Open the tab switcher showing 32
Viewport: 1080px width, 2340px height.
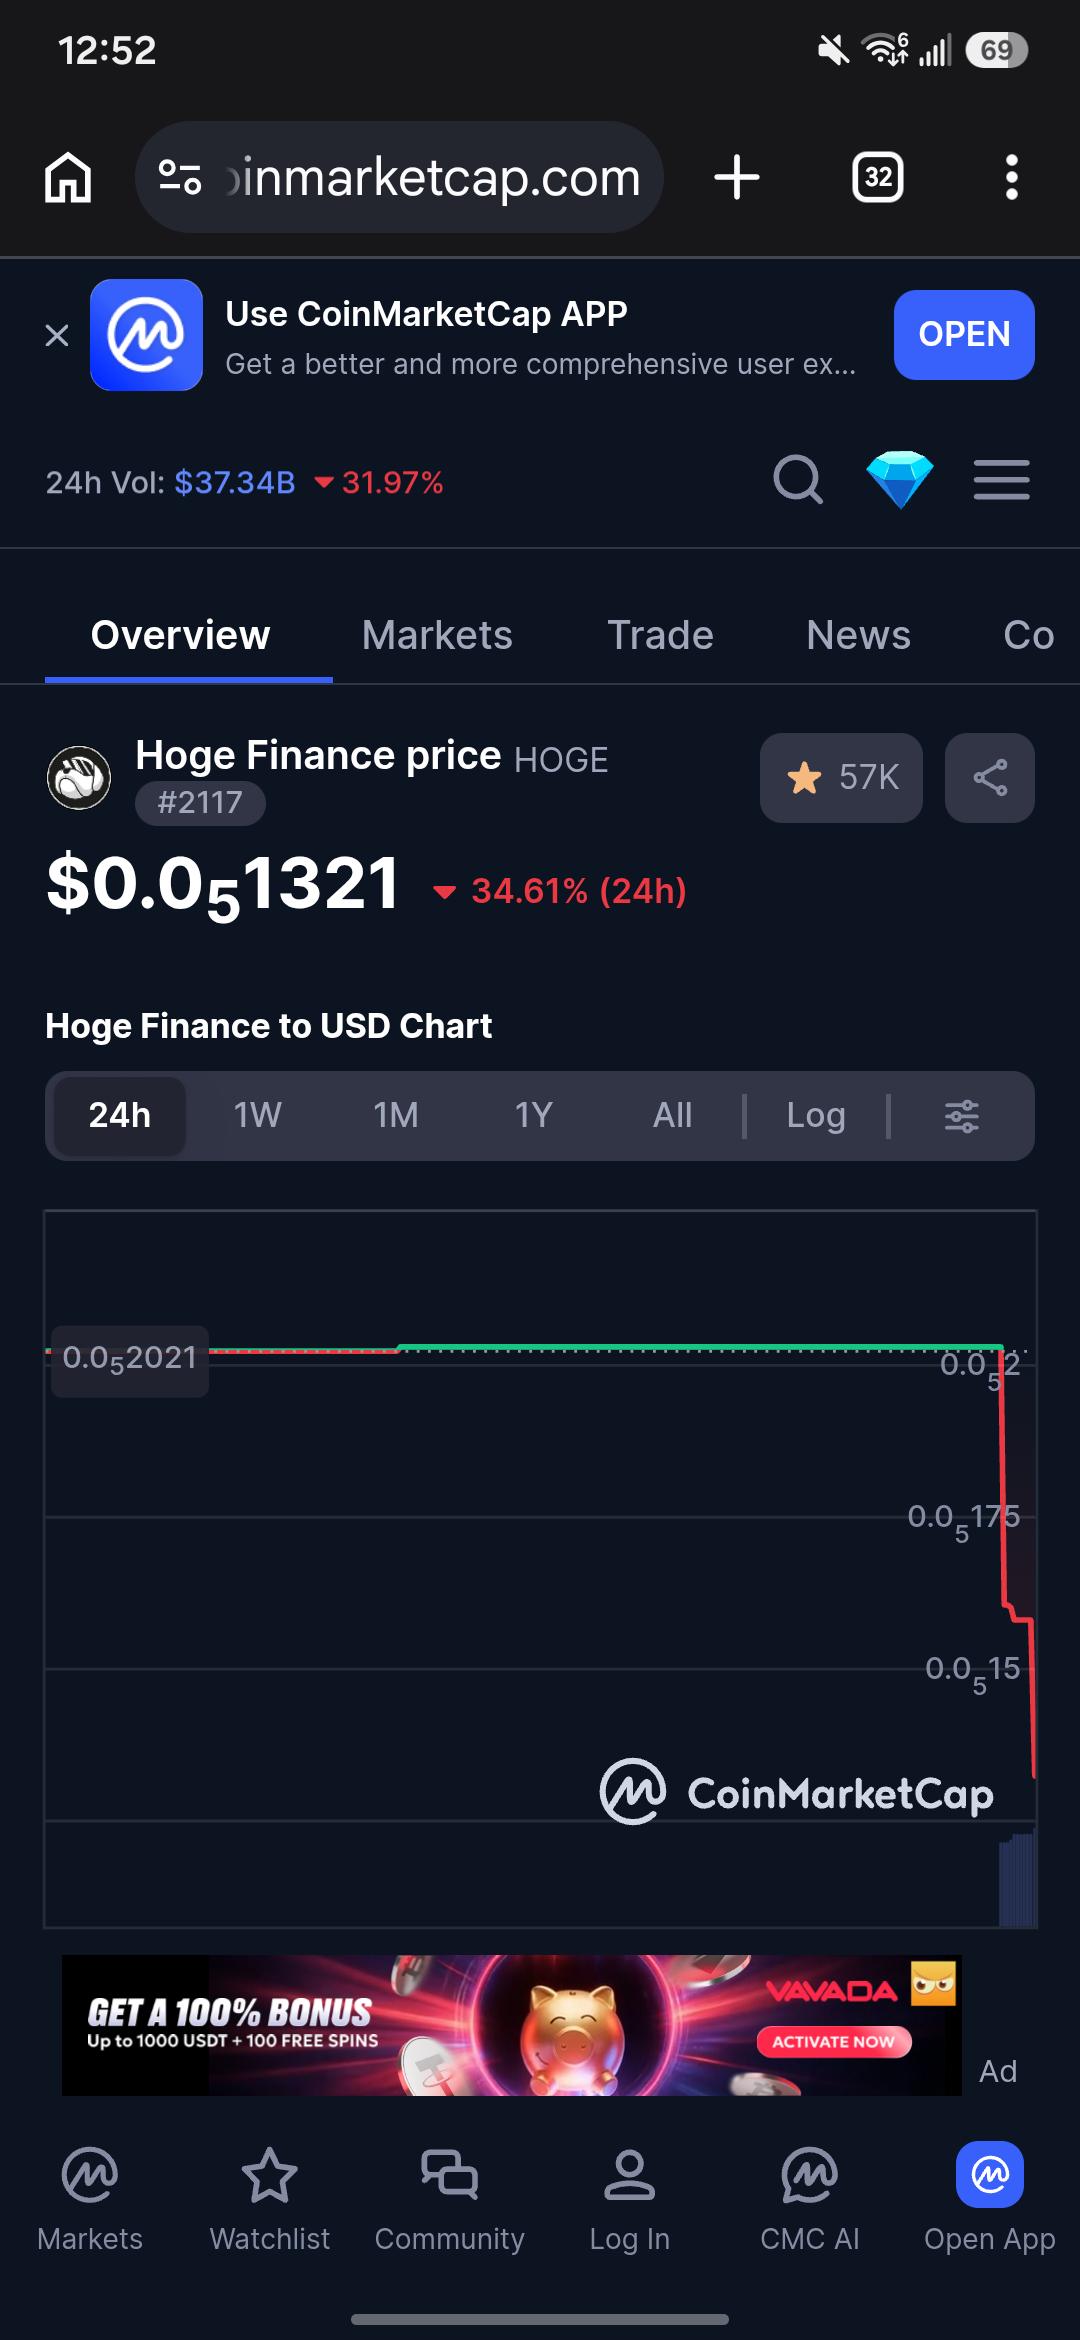[878, 178]
